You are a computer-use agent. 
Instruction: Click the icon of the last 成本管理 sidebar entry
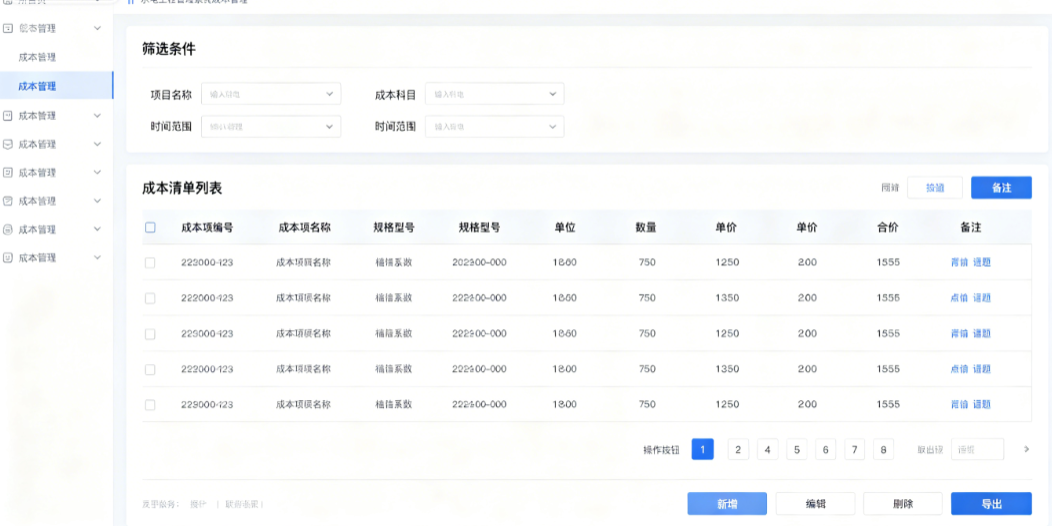(x=8, y=258)
